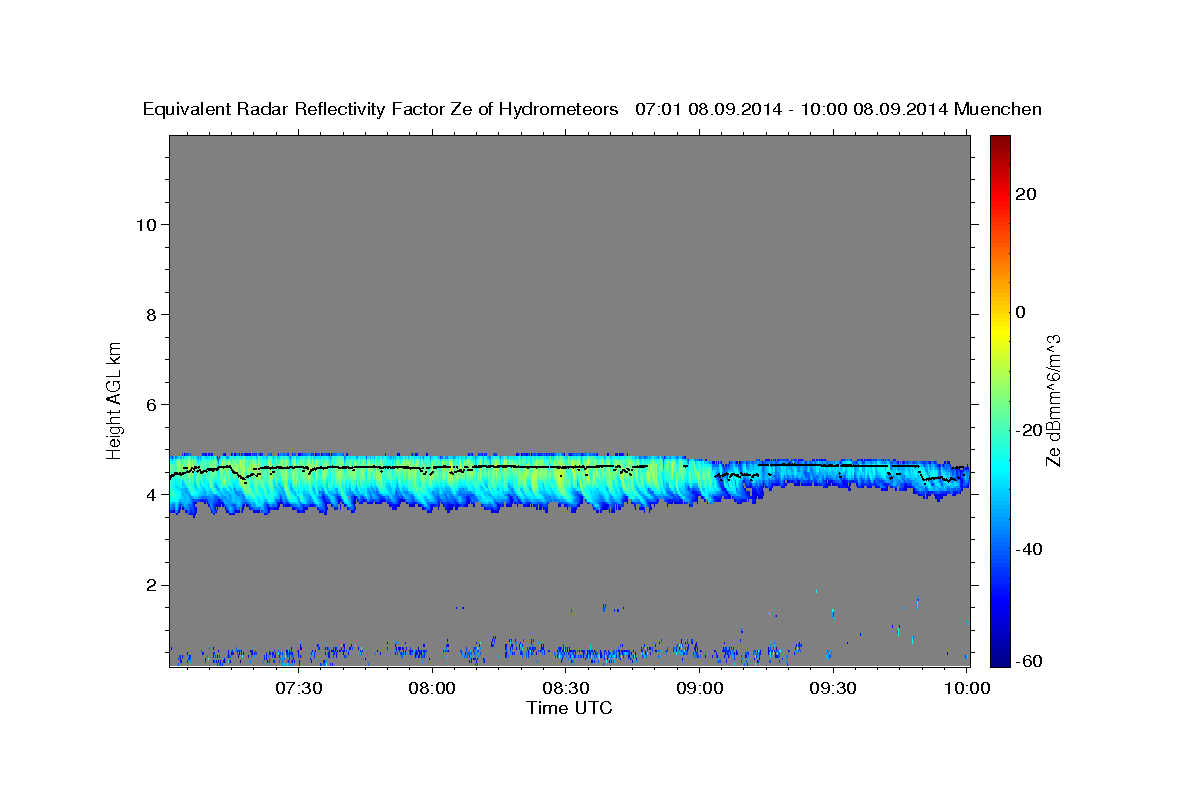Click the colorbar value 20

1026,194
